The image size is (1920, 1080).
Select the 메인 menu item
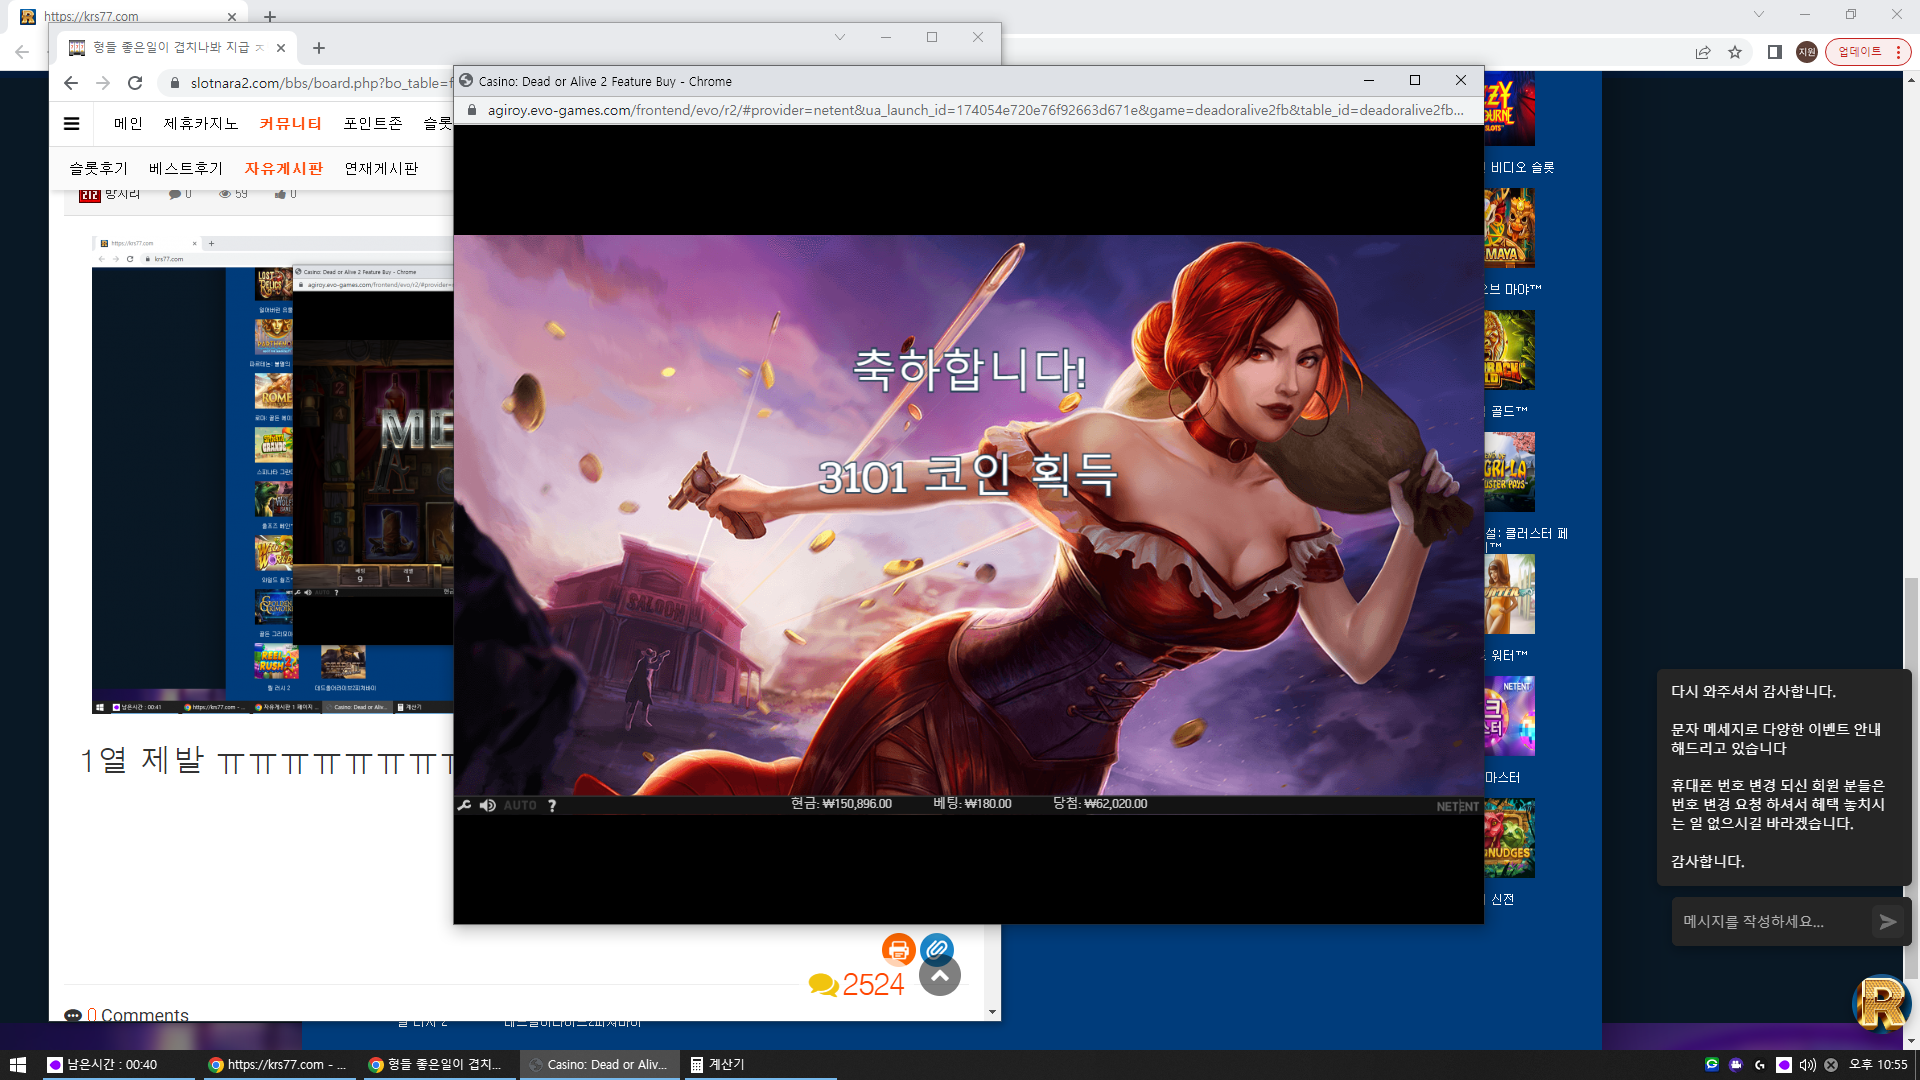click(128, 124)
